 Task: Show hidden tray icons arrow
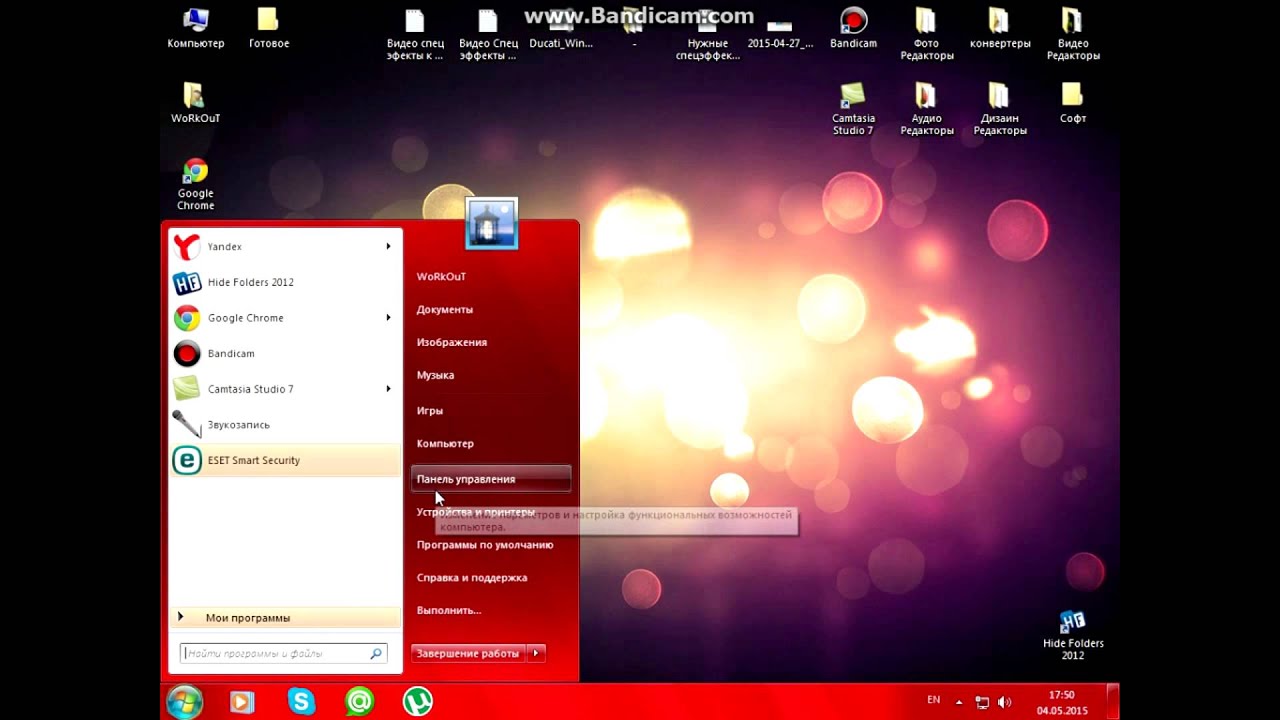click(x=959, y=702)
